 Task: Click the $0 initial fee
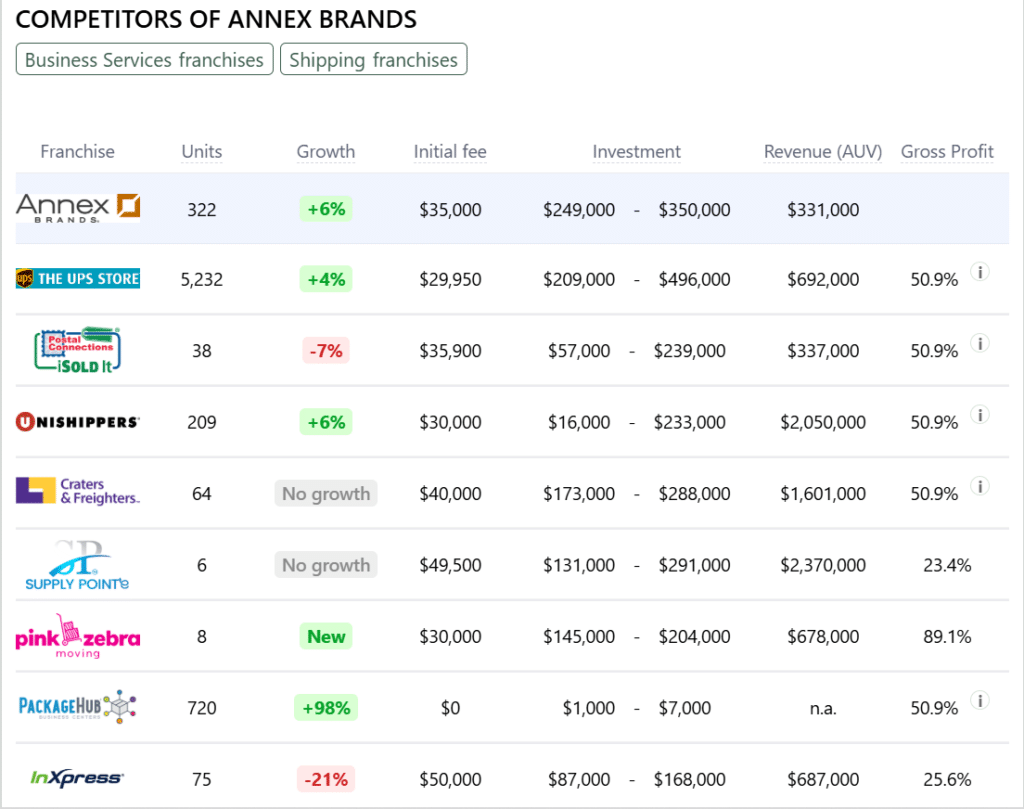pos(450,708)
